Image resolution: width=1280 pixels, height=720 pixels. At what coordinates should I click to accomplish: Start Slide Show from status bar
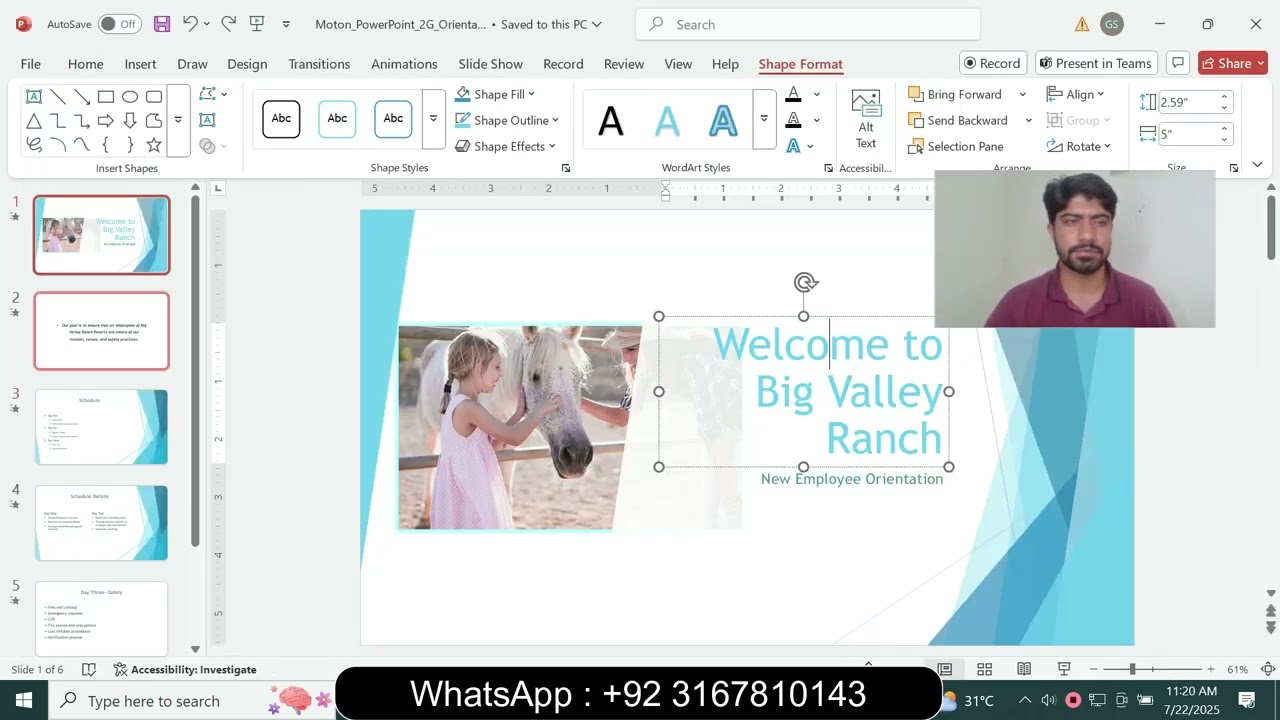tap(1064, 669)
